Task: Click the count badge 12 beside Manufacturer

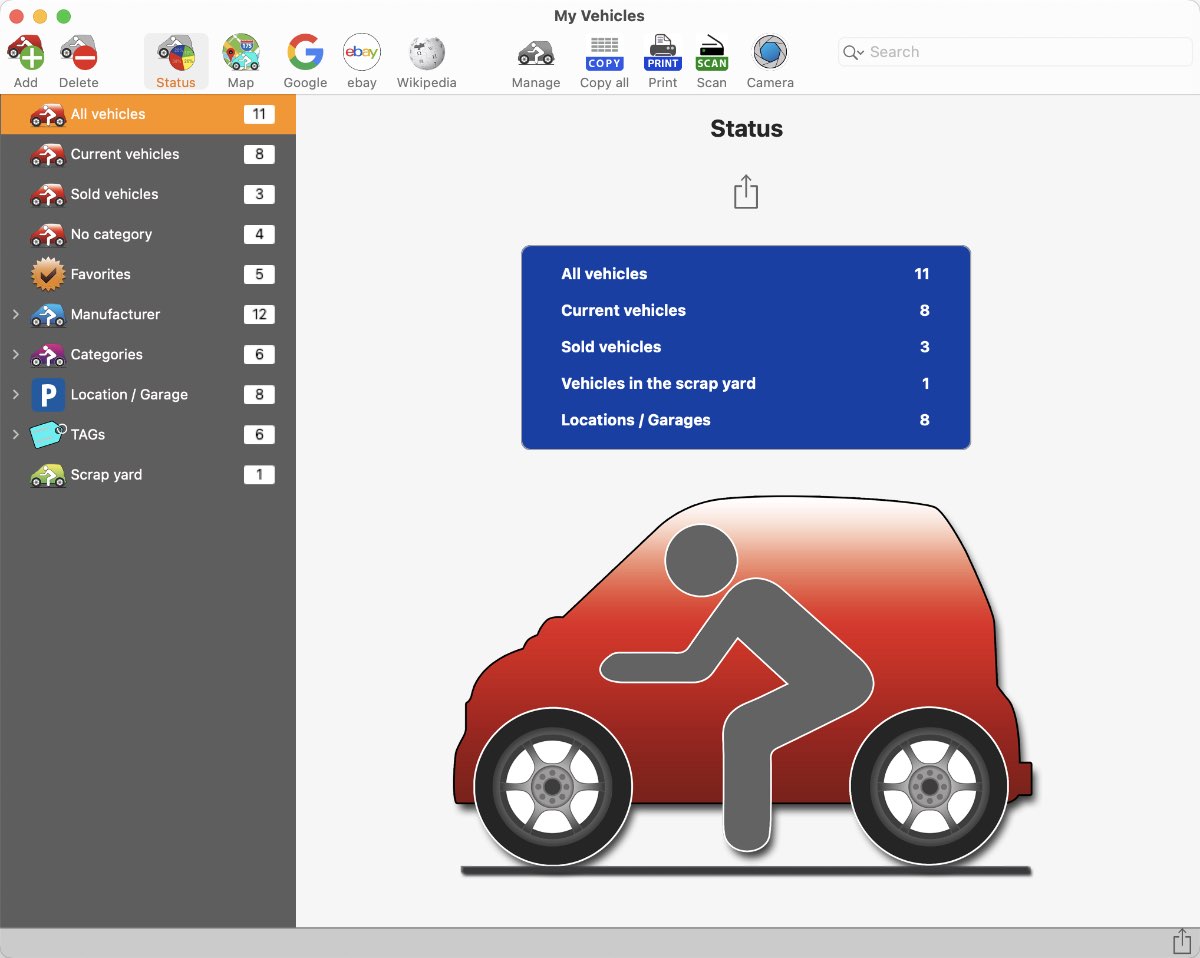Action: [259, 314]
